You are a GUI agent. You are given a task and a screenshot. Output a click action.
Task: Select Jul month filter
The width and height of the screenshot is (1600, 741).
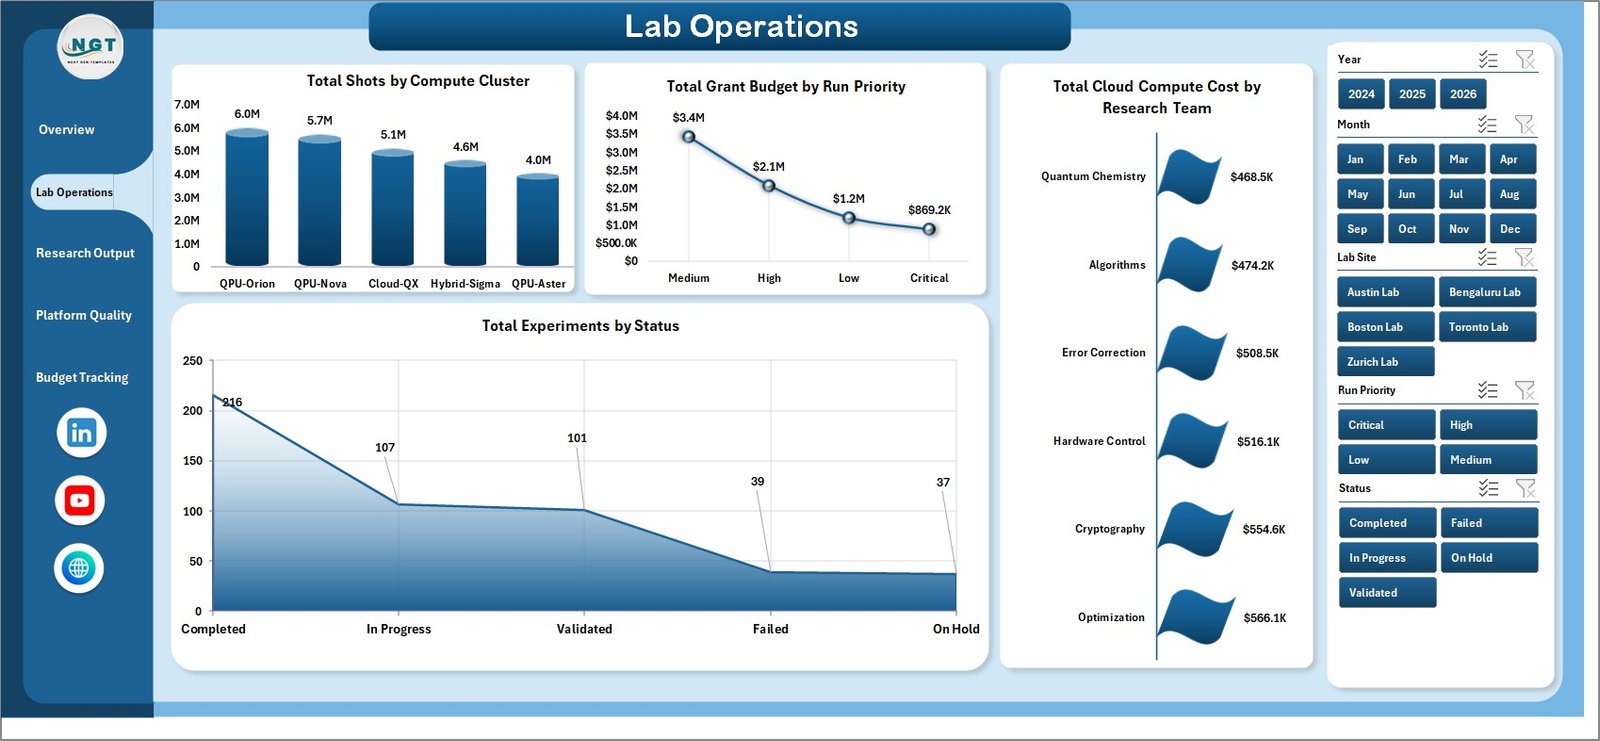[x=1462, y=194]
